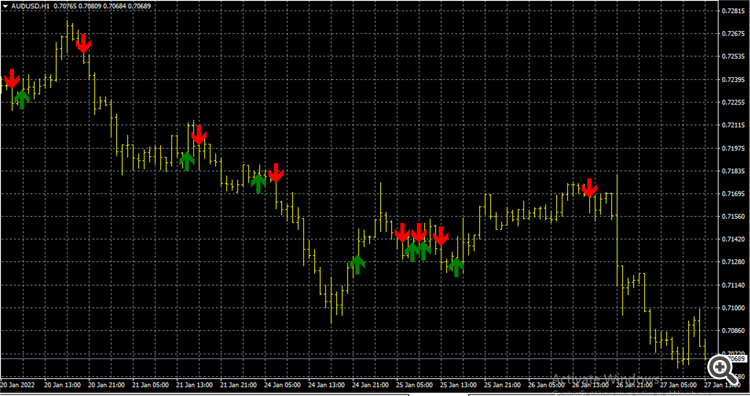Click price axis label 0.71420
The image size is (750, 396).
tap(734, 239)
